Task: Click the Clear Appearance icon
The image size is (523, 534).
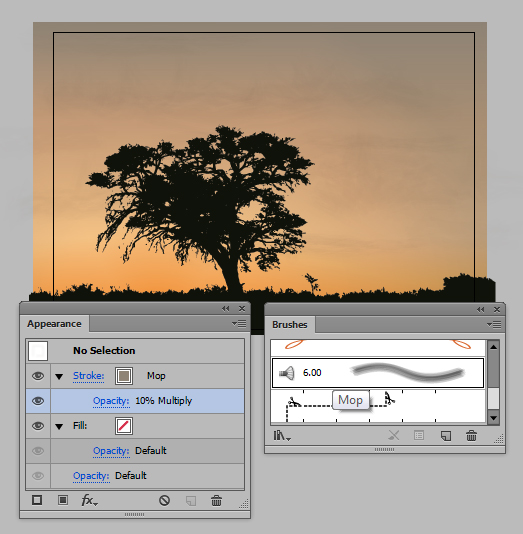Action: click(164, 500)
